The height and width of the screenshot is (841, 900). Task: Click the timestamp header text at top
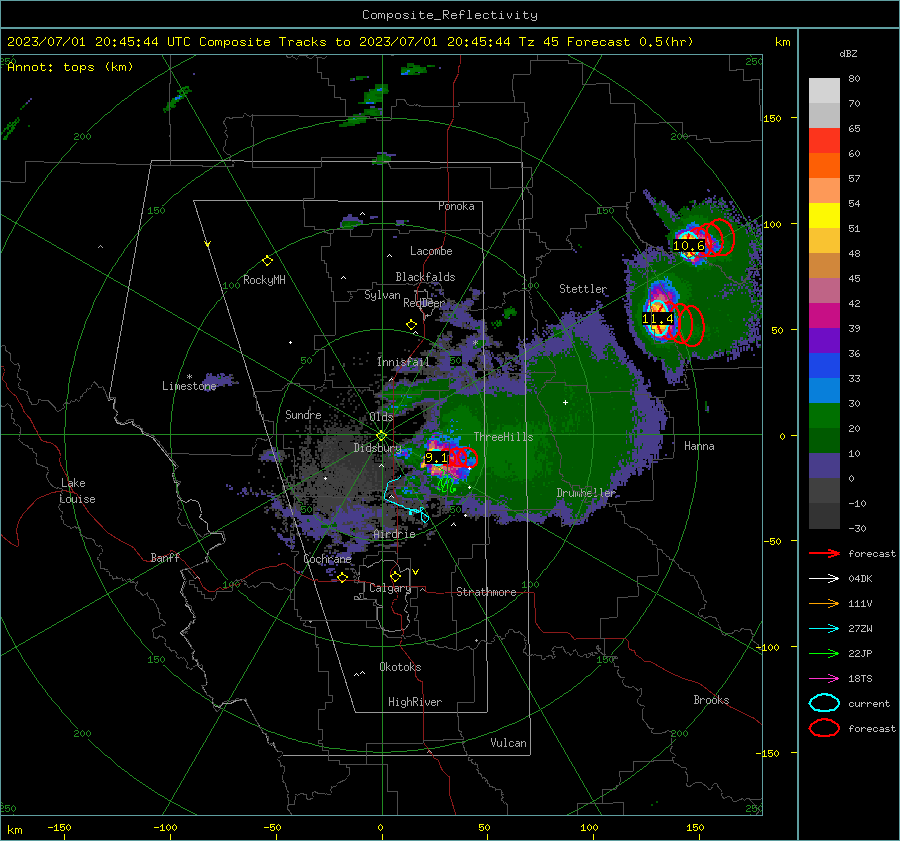click(350, 42)
